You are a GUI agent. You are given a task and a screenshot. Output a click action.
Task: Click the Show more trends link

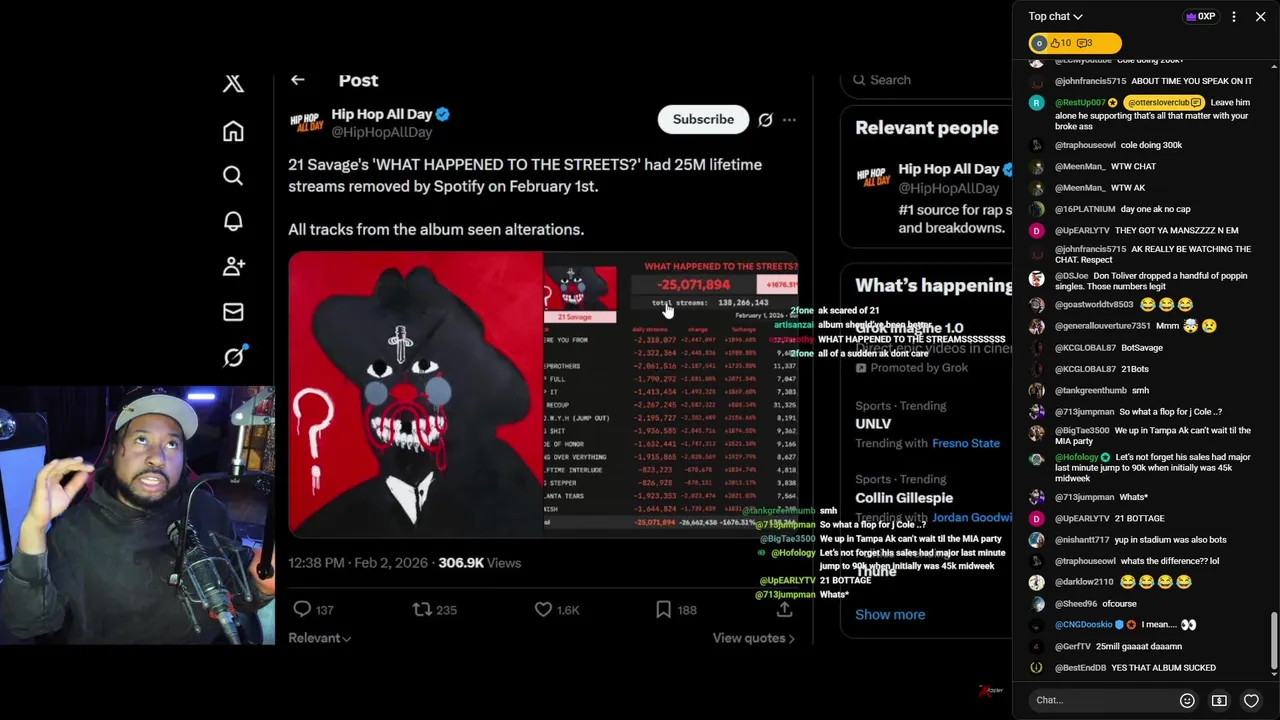[890, 614]
